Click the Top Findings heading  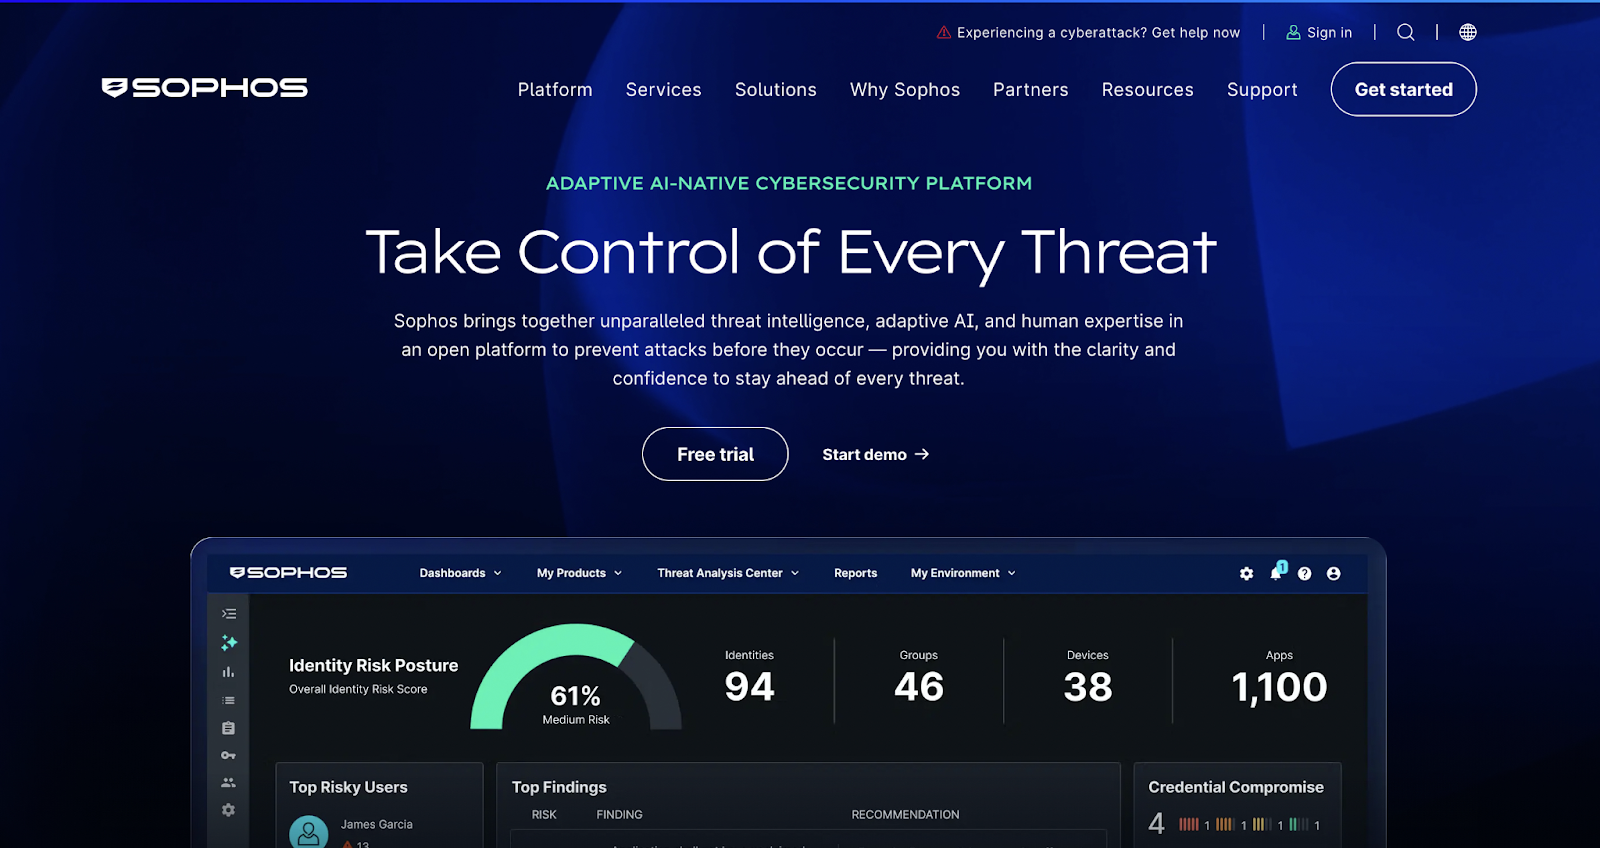(559, 787)
